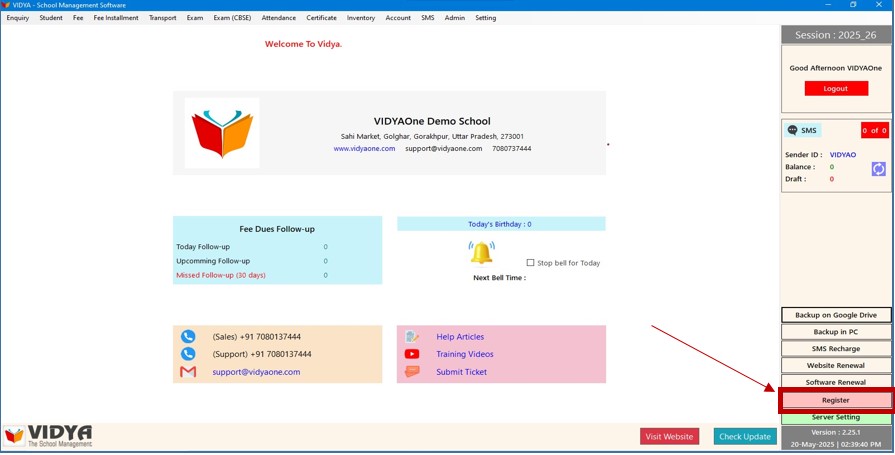Click the SMS Recharge button
Screen dimensions: 895x455
(836, 349)
